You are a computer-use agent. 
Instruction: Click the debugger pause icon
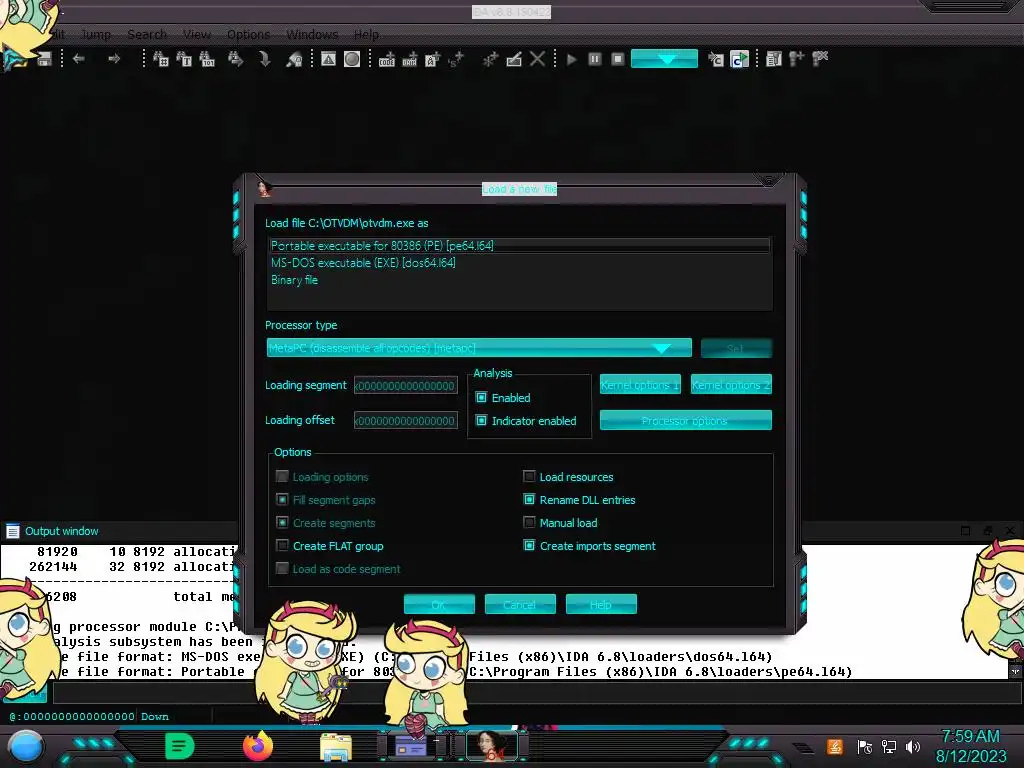(594, 59)
